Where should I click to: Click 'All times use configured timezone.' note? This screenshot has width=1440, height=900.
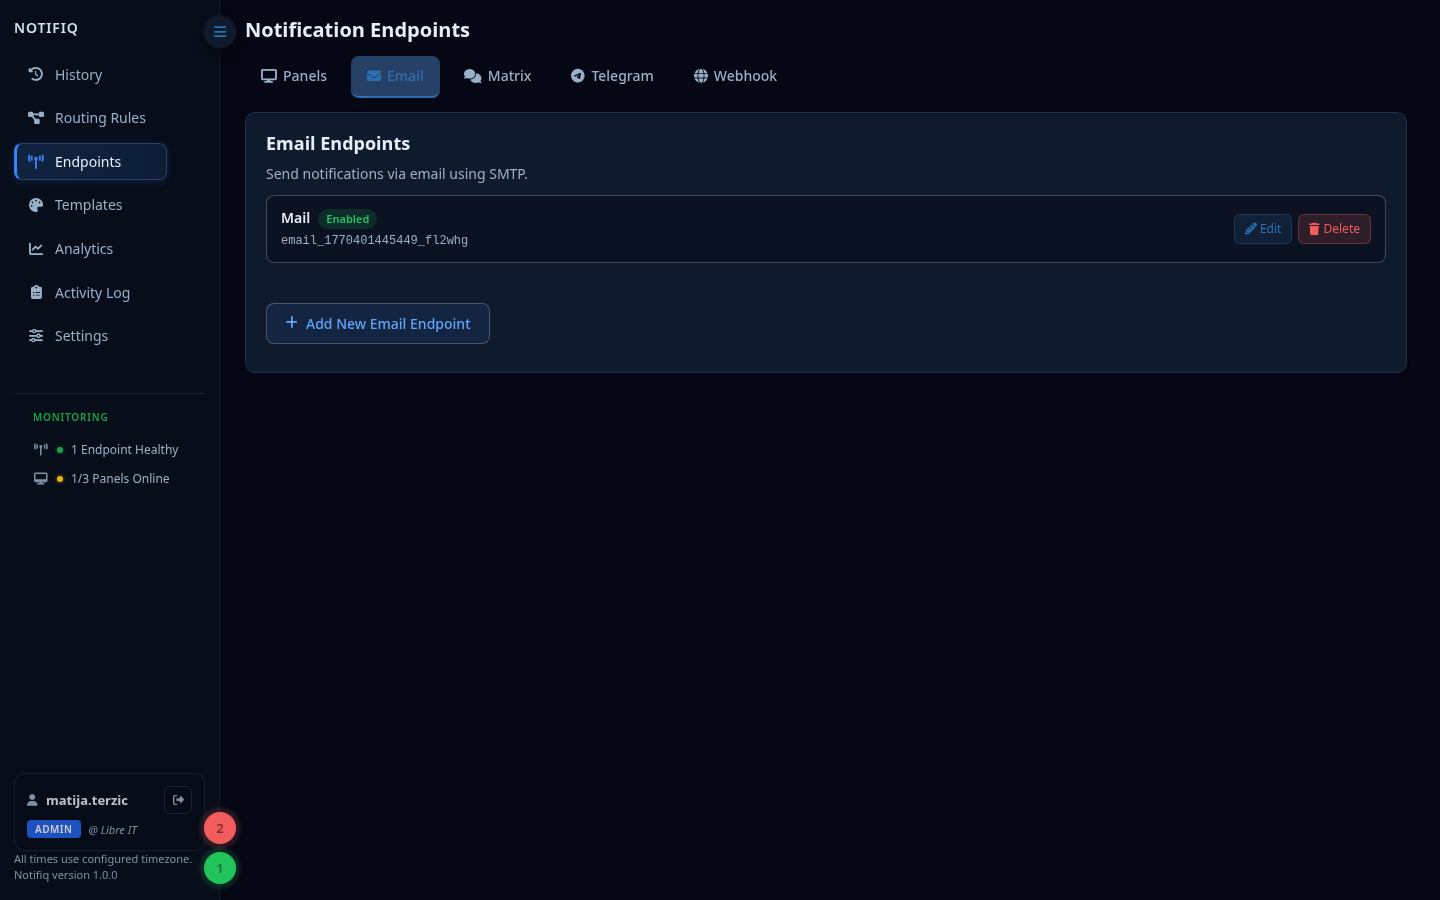click(x=103, y=859)
